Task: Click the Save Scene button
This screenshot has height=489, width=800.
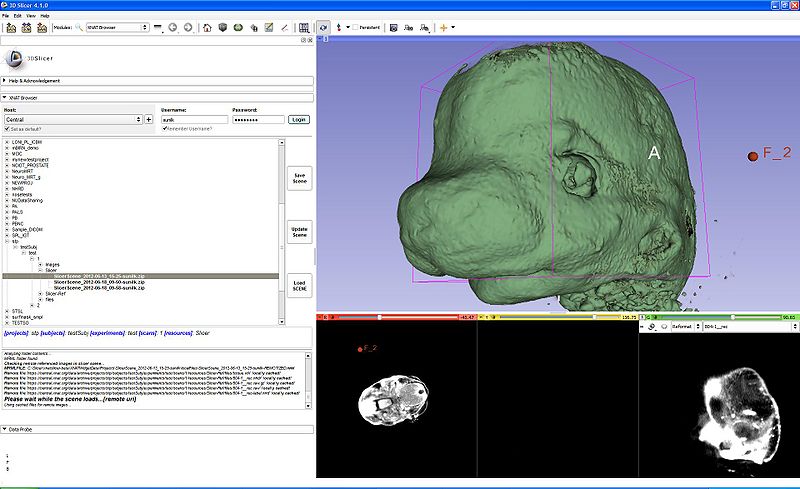Action: point(298,176)
